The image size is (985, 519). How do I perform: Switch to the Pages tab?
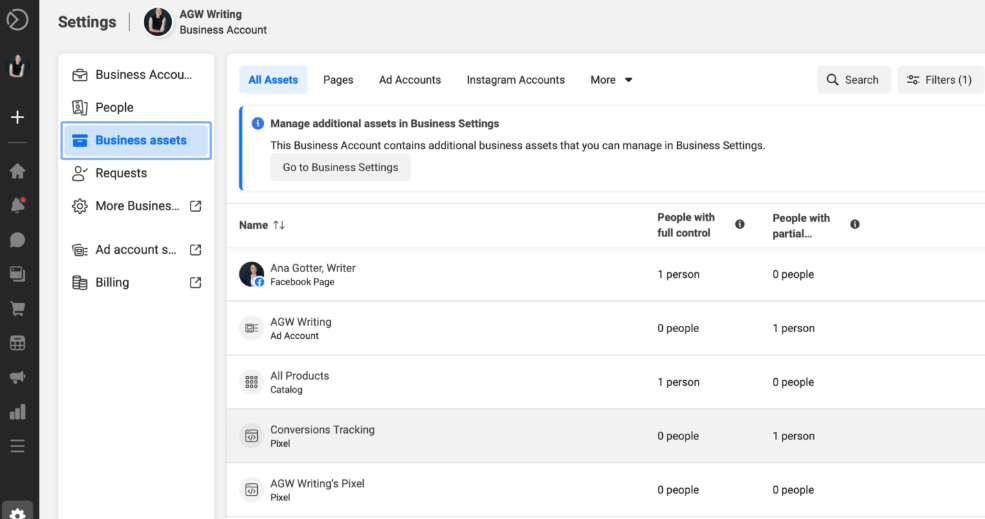(x=338, y=80)
